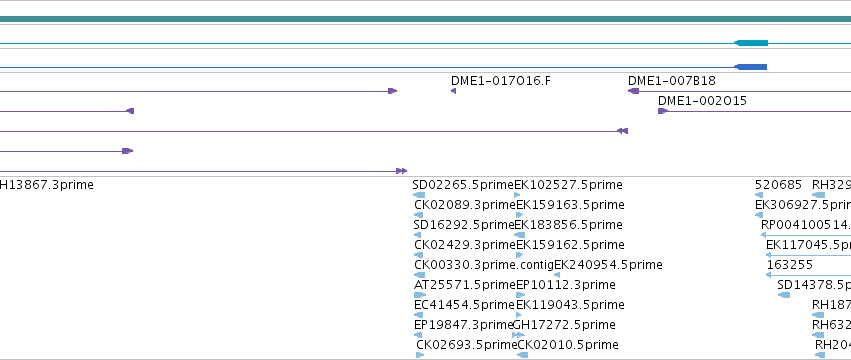The width and height of the screenshot is (851, 360).
Task: Click the light blue arrow under AT25571.5prime
Action: point(420,295)
